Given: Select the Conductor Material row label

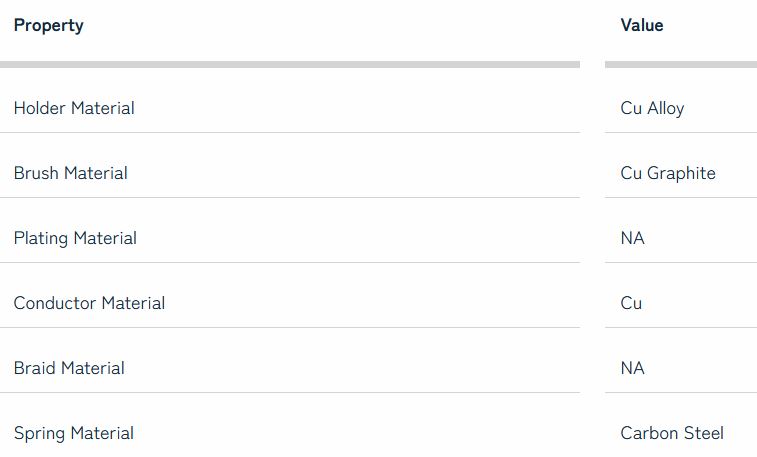Looking at the screenshot, I should [89, 303].
